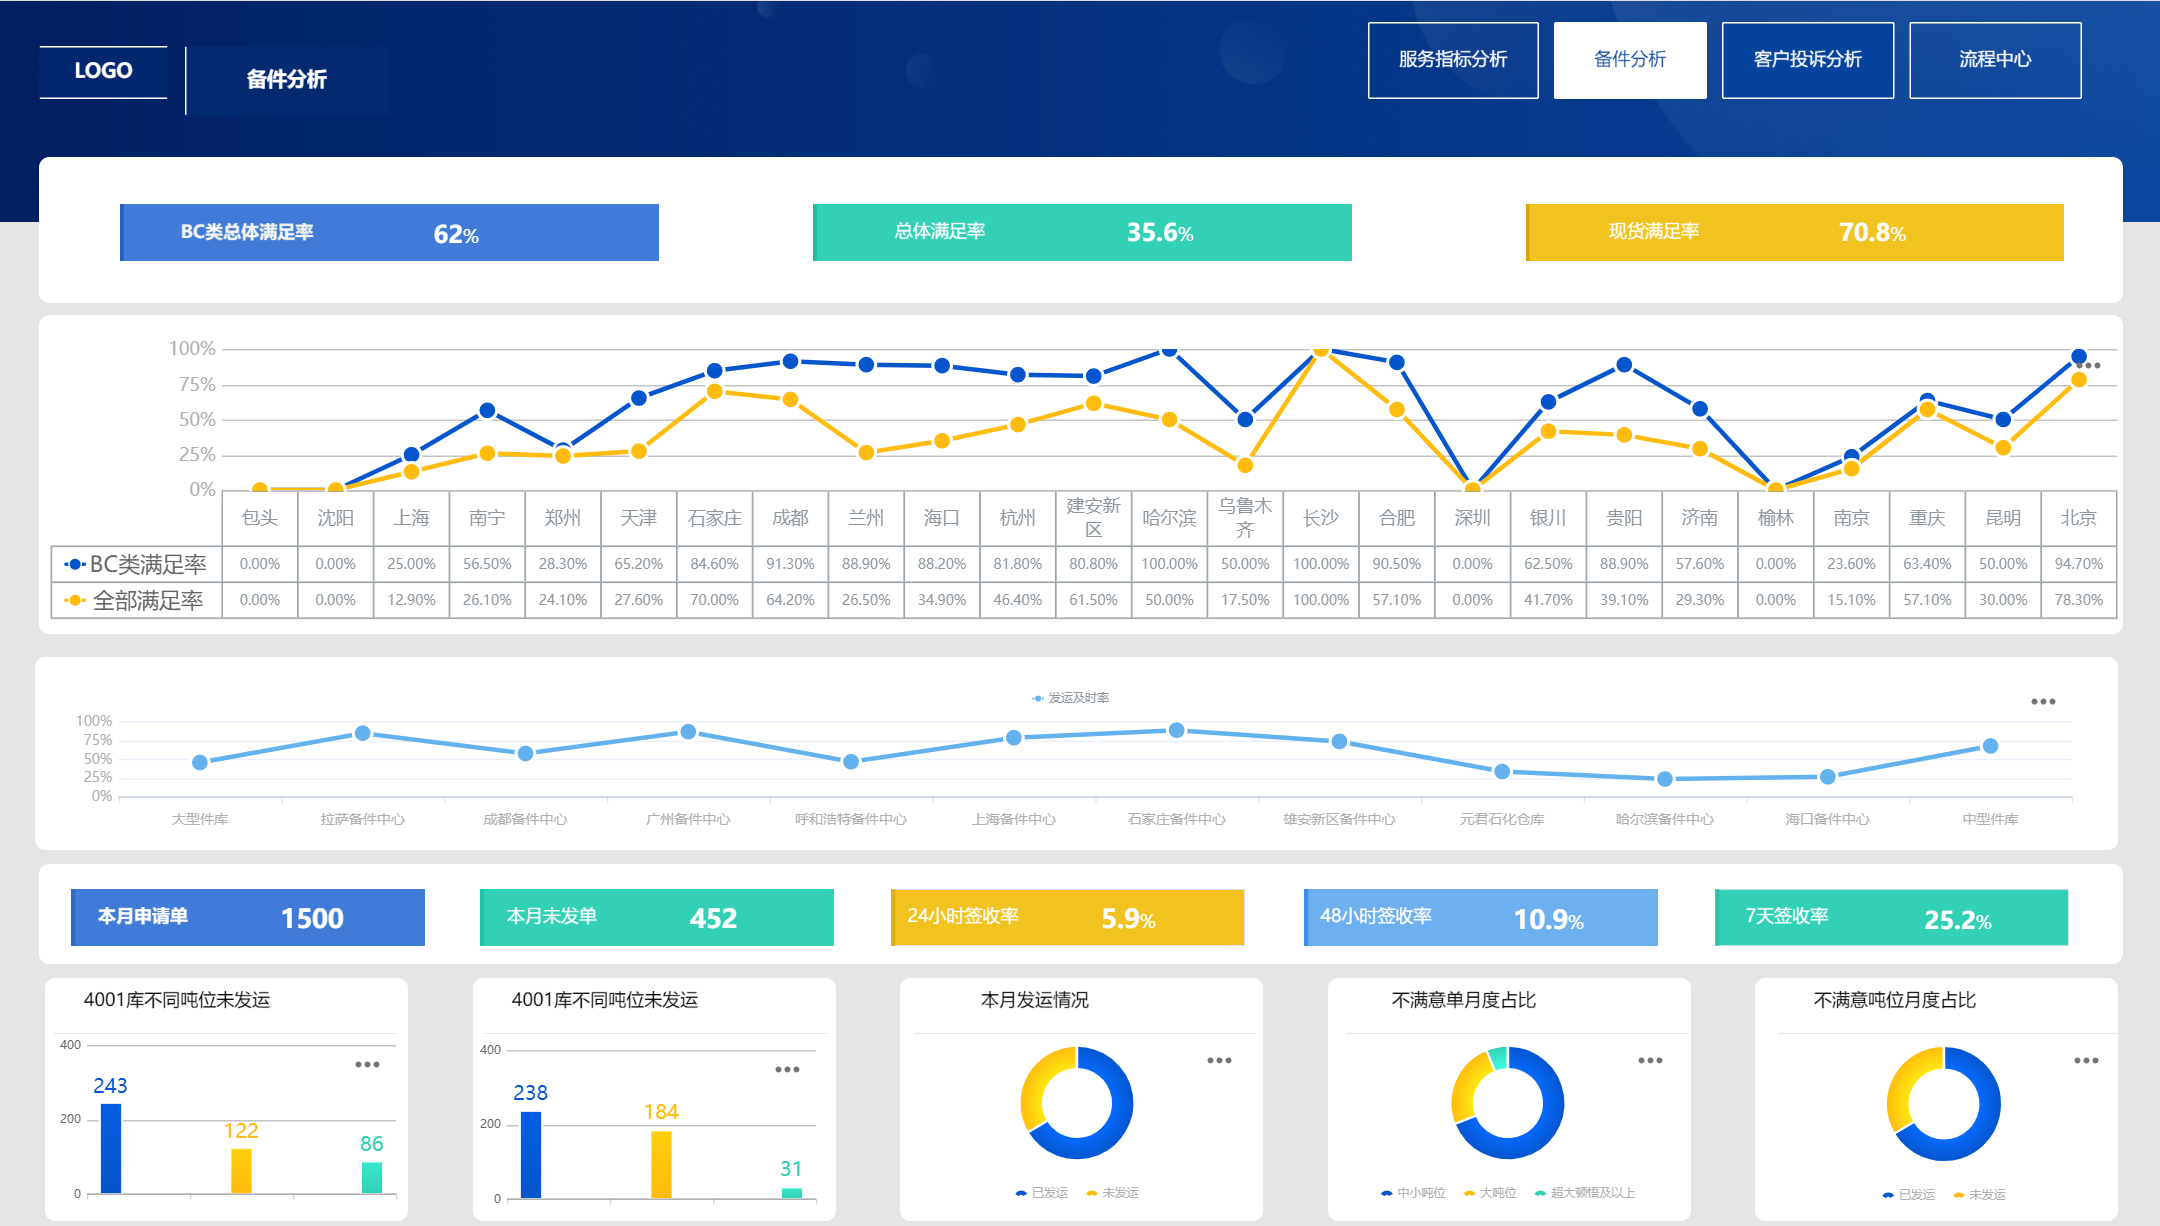Open more options on the 不满意吨位月度占比 chart
Image resolution: width=2160 pixels, height=1226 pixels.
(2086, 1061)
